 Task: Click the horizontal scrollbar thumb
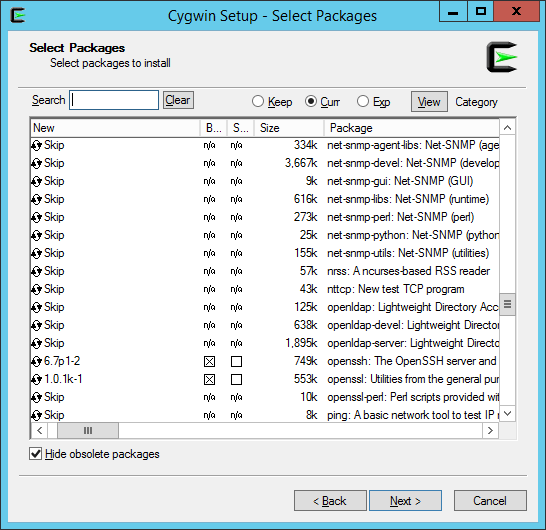(88, 430)
